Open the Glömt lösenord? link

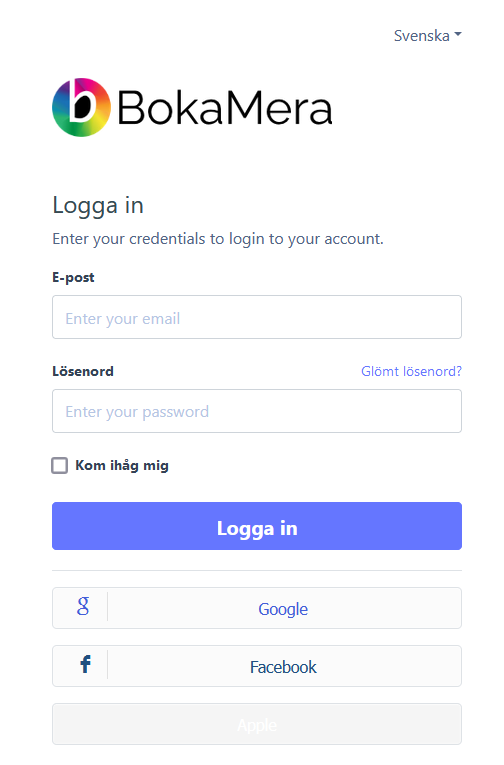411,371
